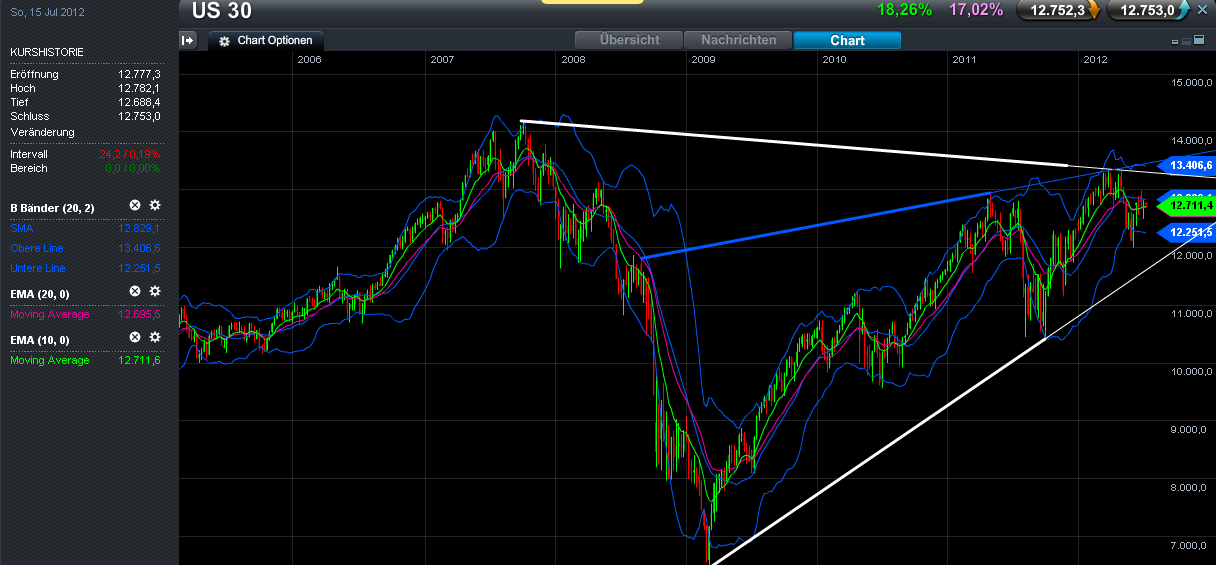Click the Hoch value 12.782,1

[139, 88]
